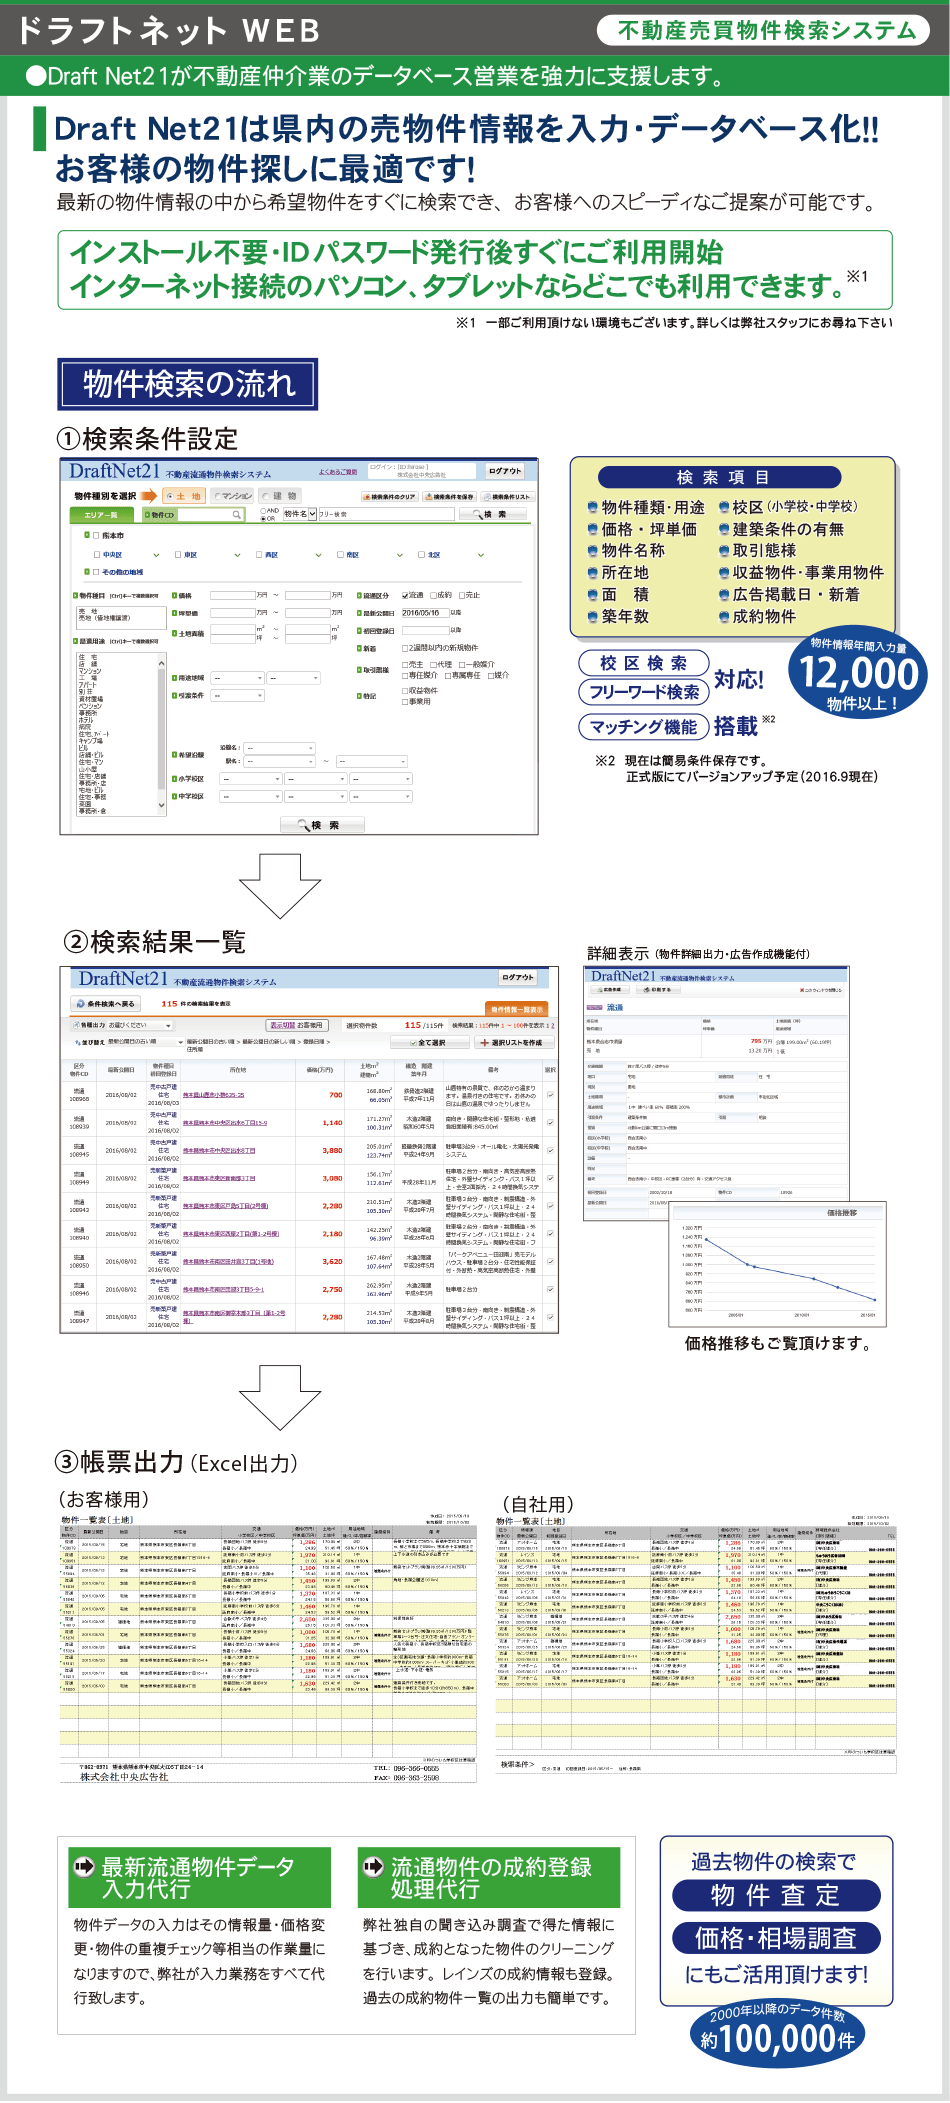Image resolution: width=950 pixels, height=2103 pixels.
Task: Click the 自社用 report sheet thumbnail
Action: coord(696,1645)
